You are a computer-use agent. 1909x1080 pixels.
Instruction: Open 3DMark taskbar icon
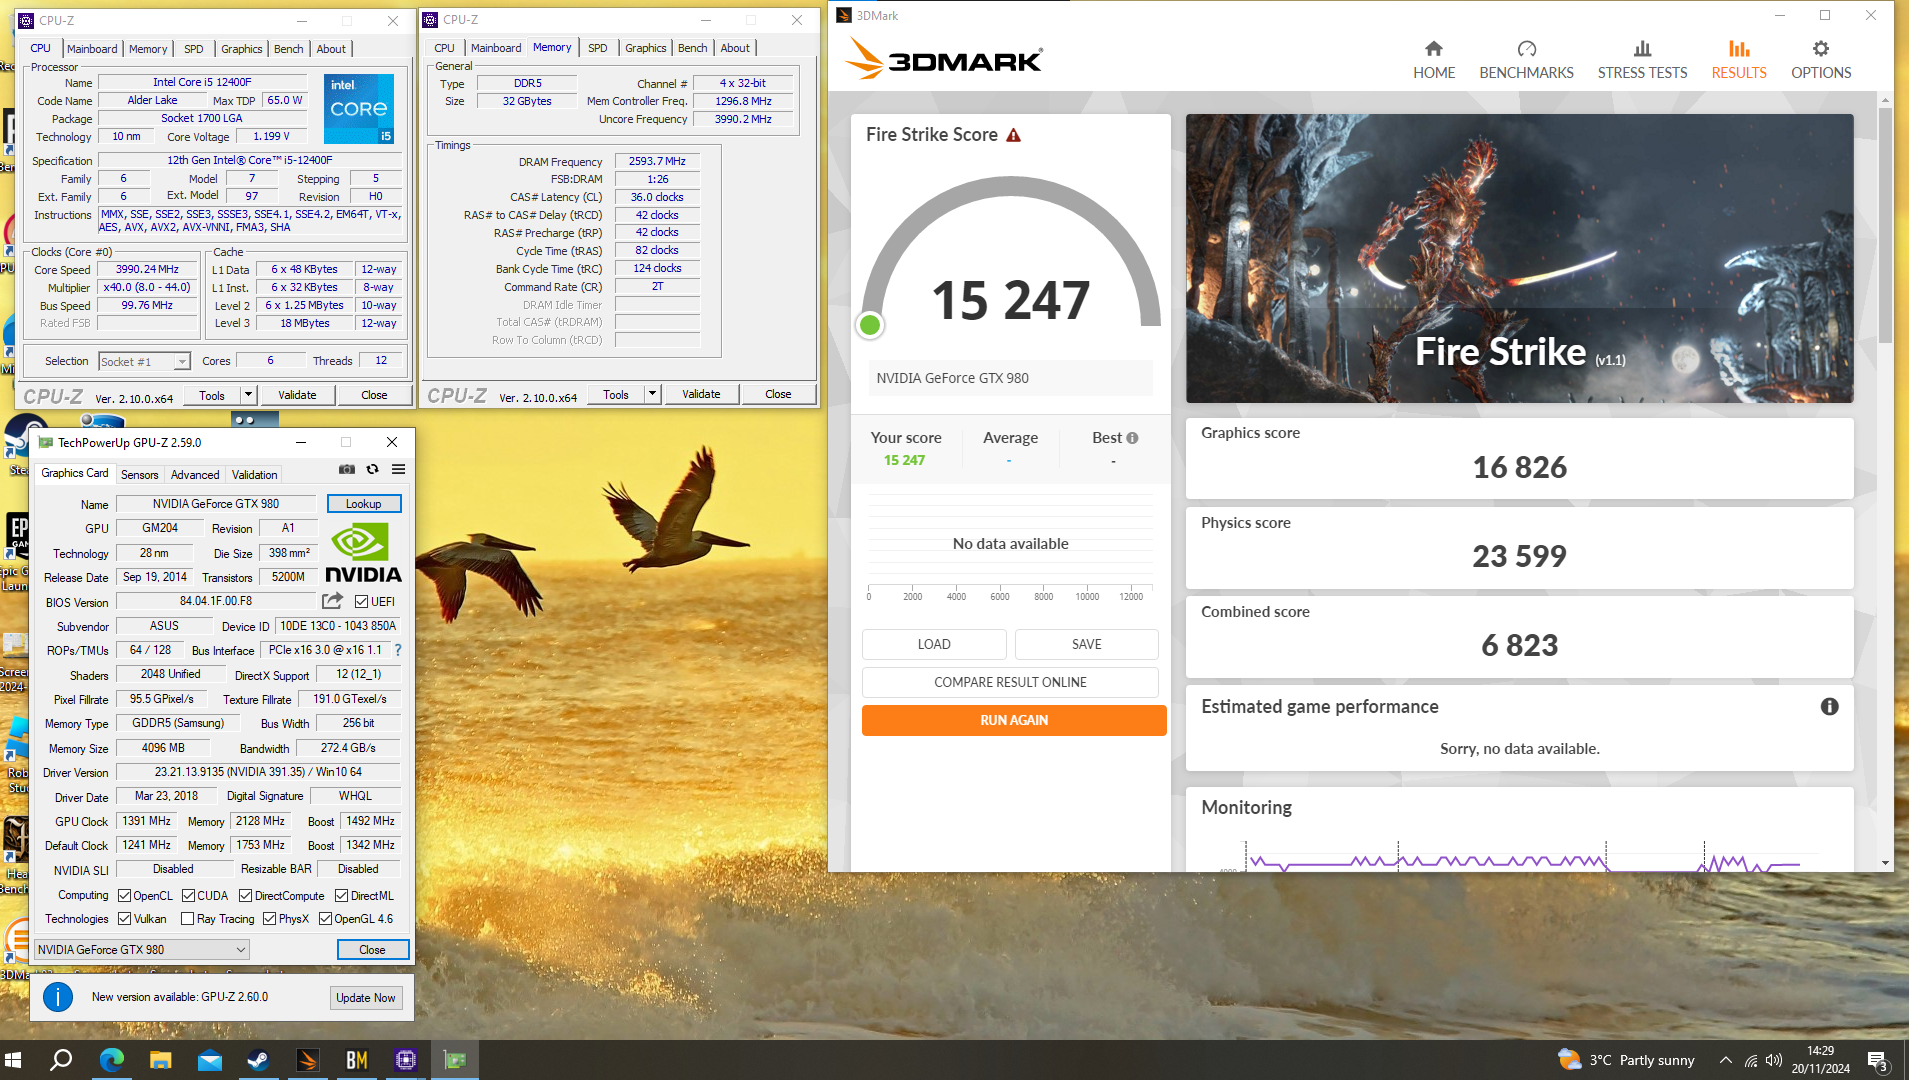pos(307,1060)
